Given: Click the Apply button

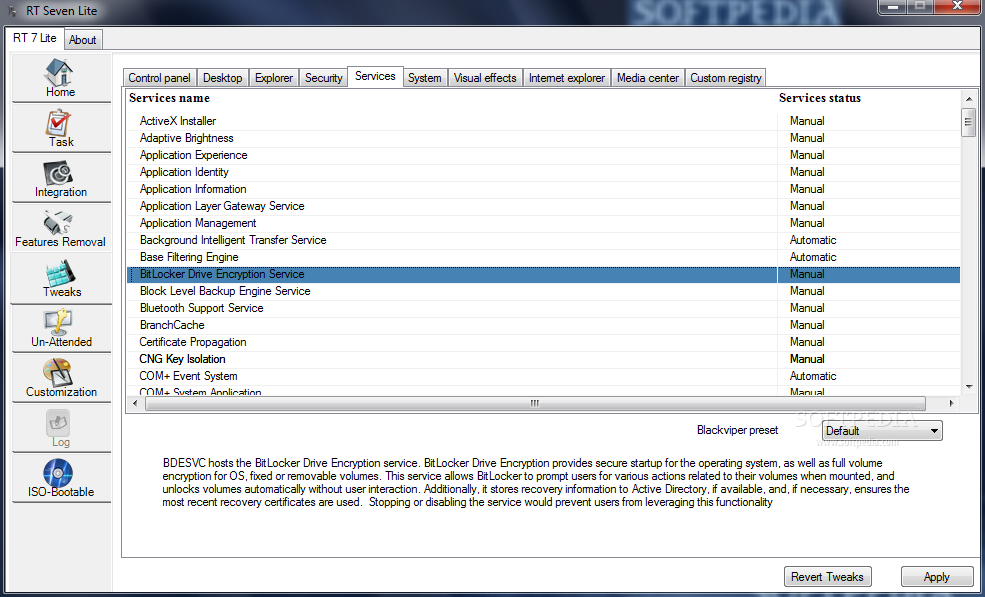Looking at the screenshot, I should (x=937, y=577).
